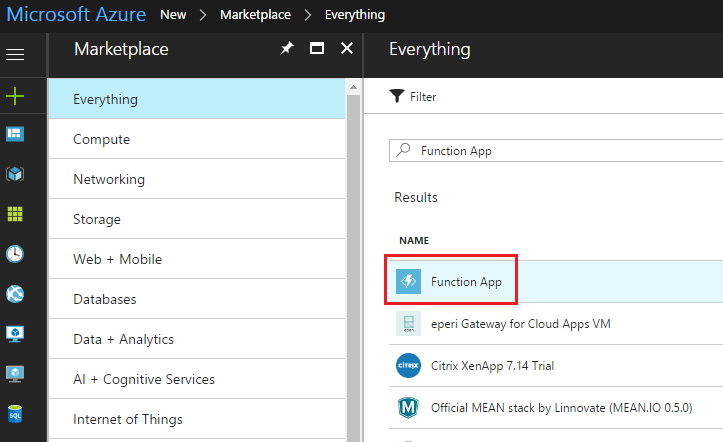The height and width of the screenshot is (442, 723).
Task: Open the Dashboard icon in sidebar
Action: pos(15,134)
